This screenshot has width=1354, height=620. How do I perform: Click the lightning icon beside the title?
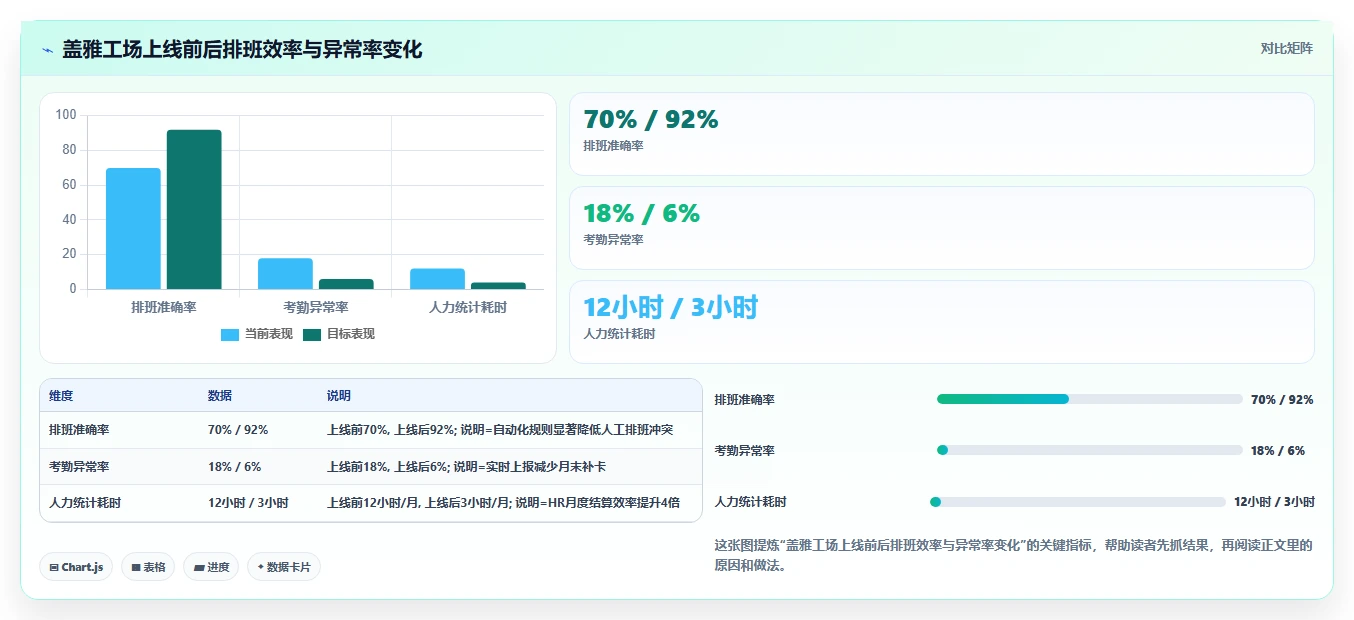48,50
